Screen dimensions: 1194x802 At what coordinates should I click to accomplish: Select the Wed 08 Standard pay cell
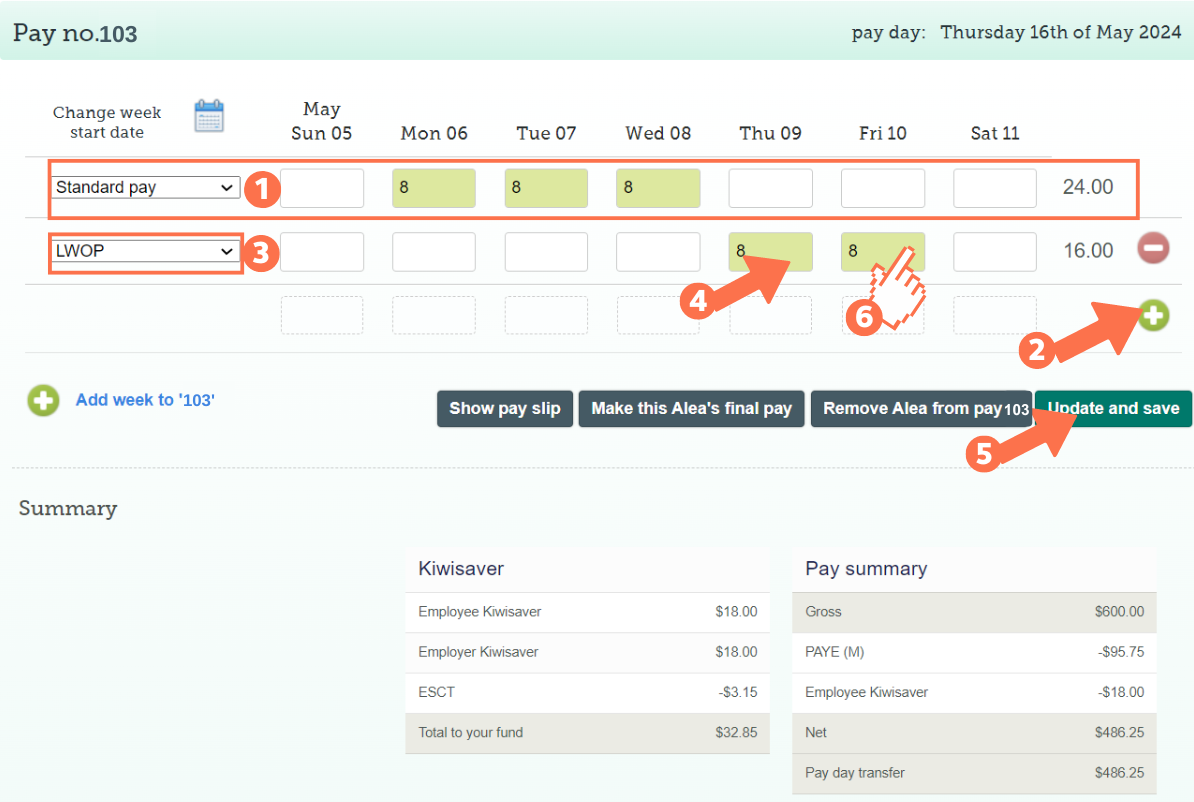(658, 188)
